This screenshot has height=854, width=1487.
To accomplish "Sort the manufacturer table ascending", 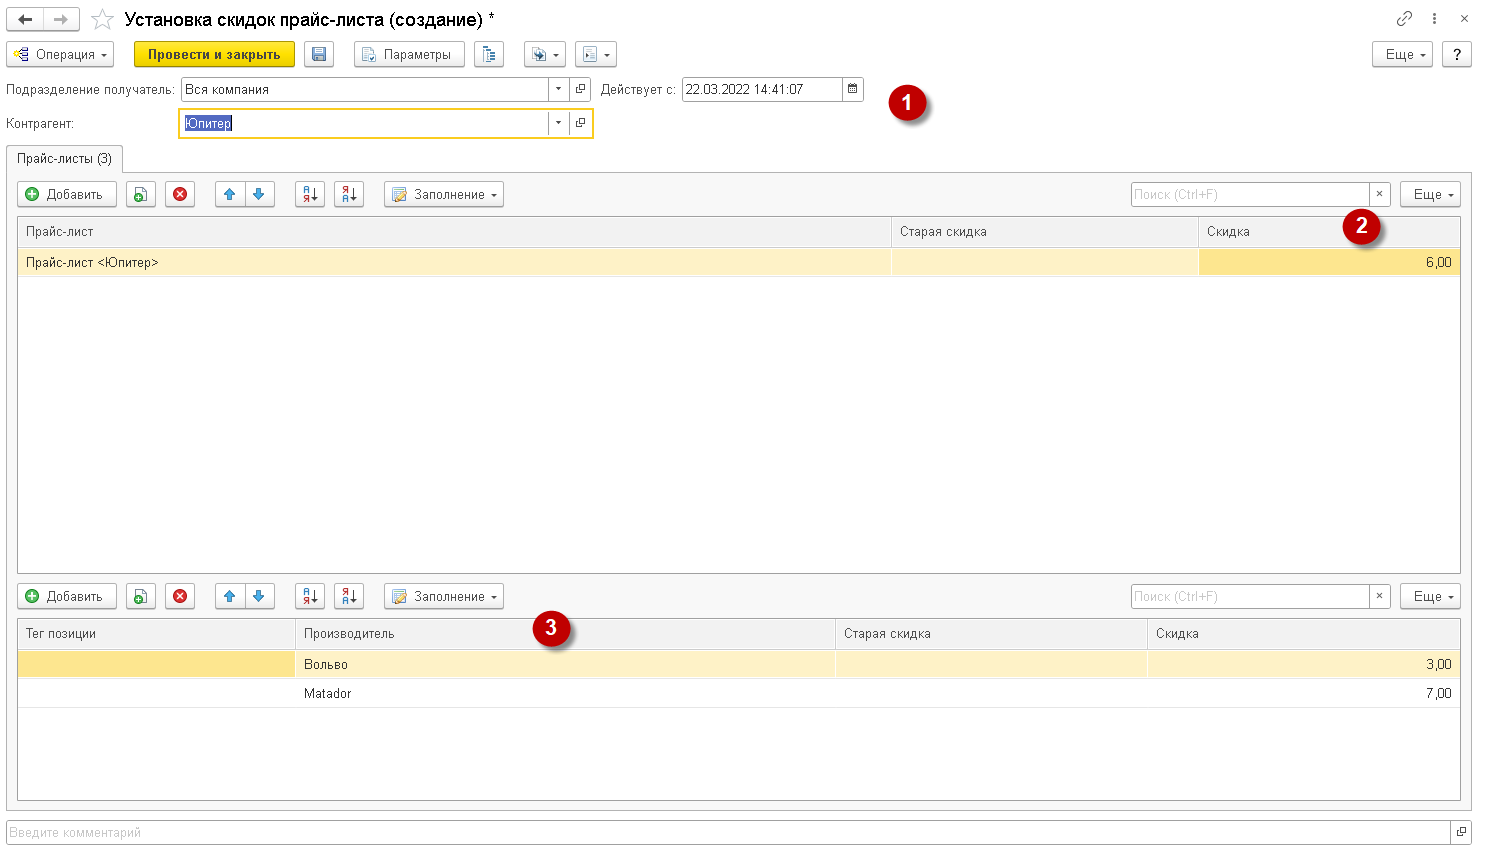I will [310, 596].
